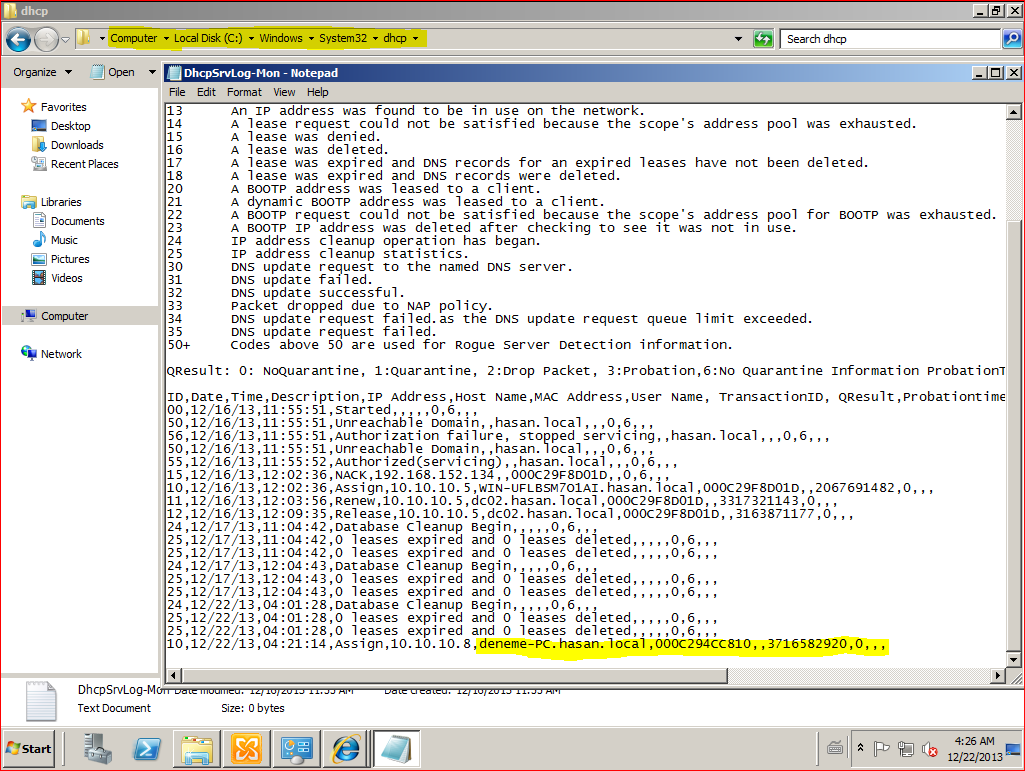
Task: Open the Edit menu in Notepad
Action: 206,92
